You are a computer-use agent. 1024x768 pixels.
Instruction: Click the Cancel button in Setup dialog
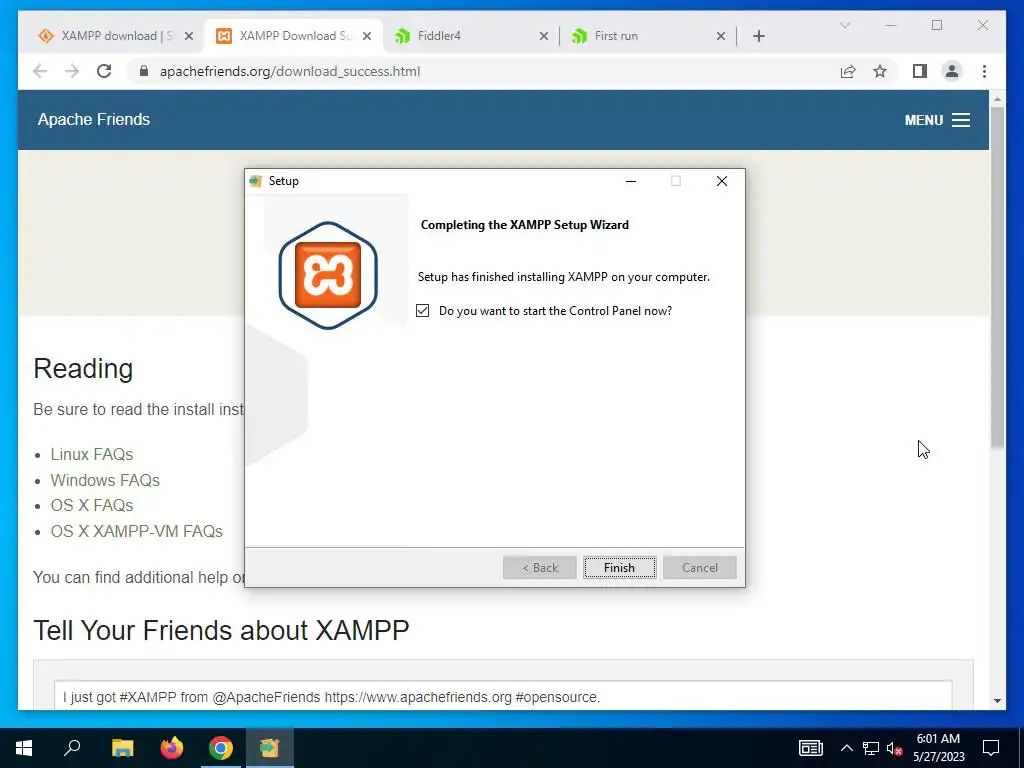(x=699, y=568)
